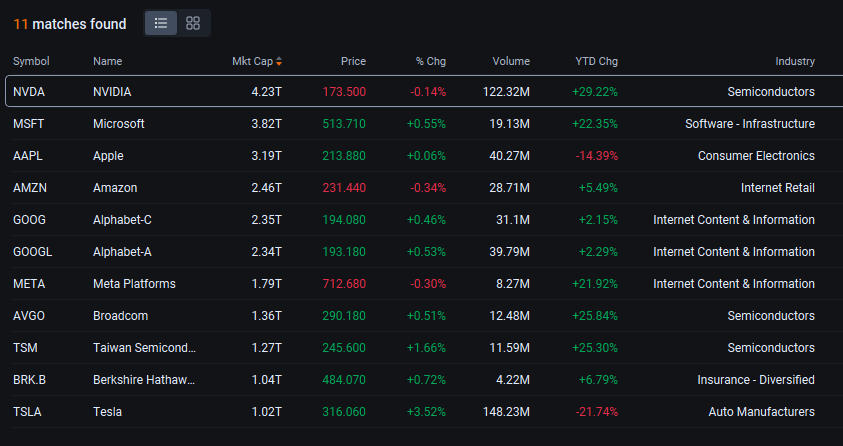Click Meta price 712.680
This screenshot has height=446, width=843.
344,284
